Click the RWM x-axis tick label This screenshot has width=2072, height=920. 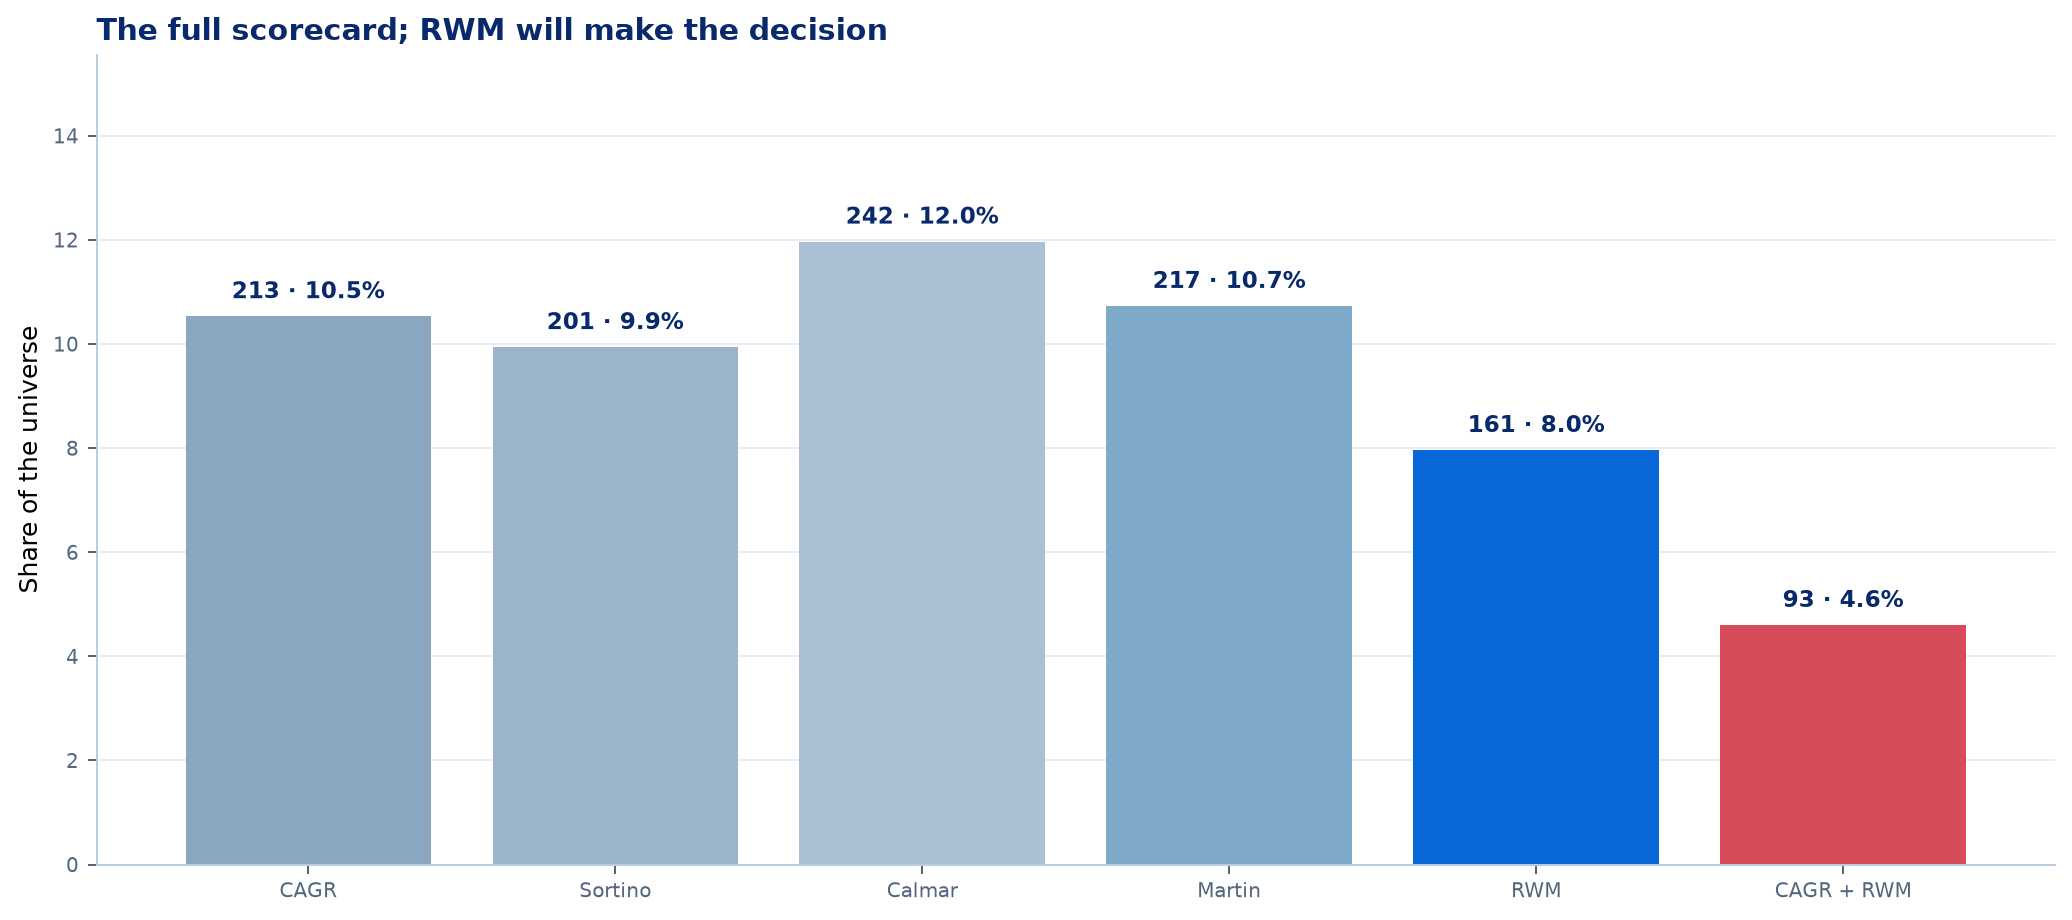pyautogui.click(x=1536, y=891)
